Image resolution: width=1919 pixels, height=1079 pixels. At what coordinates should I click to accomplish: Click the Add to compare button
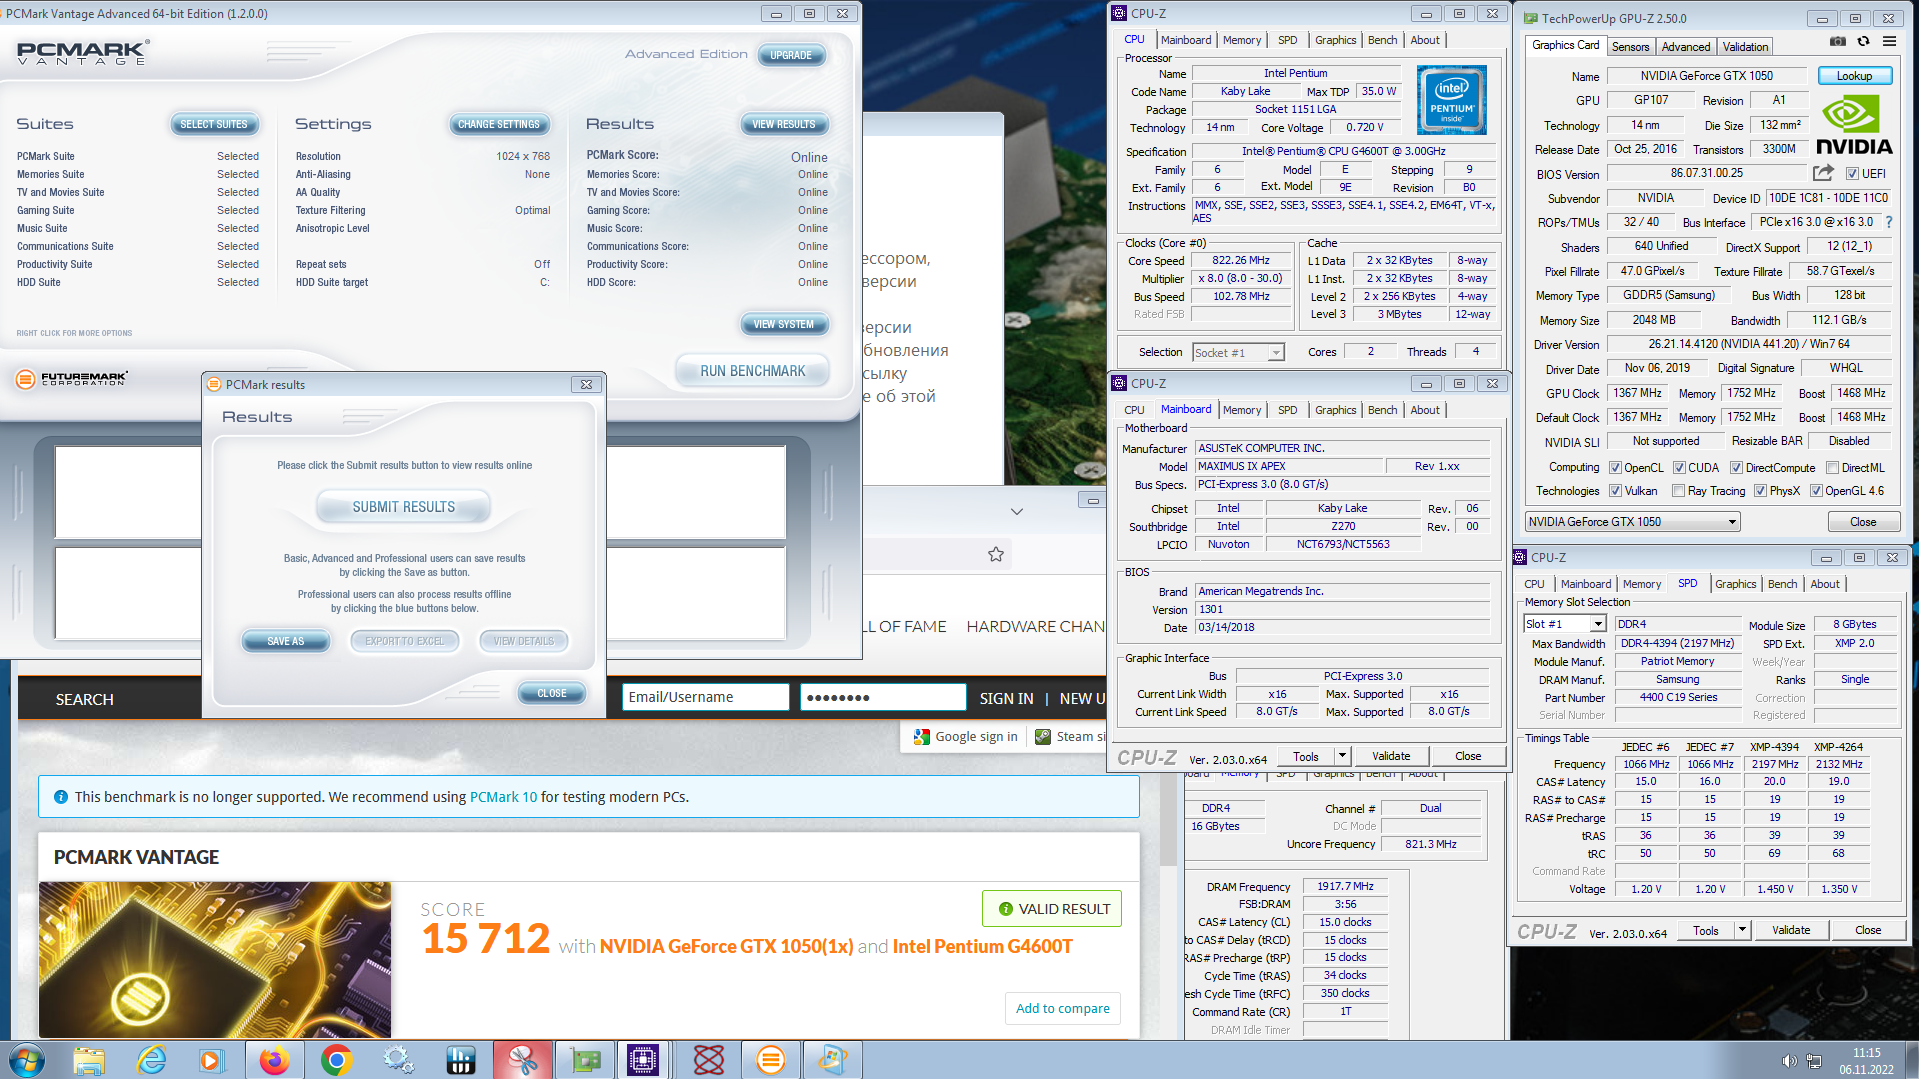(x=1062, y=1008)
